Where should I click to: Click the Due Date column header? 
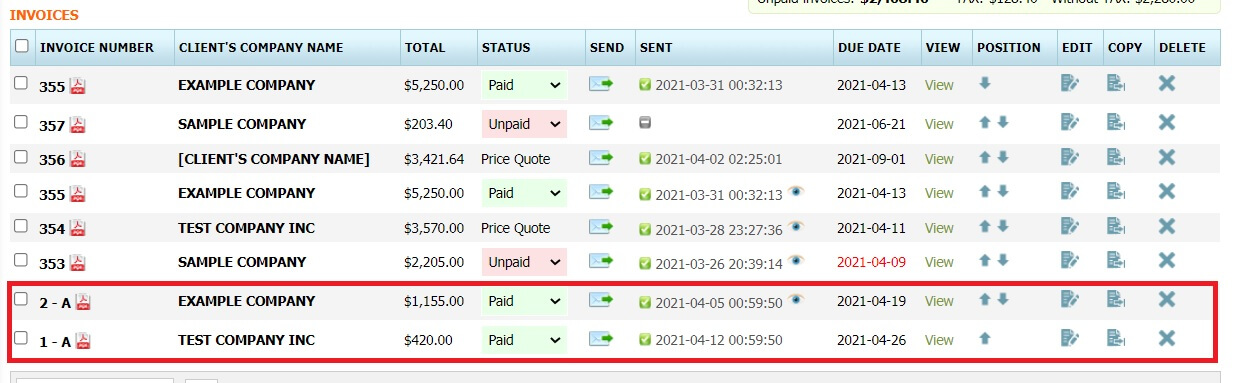(869, 47)
